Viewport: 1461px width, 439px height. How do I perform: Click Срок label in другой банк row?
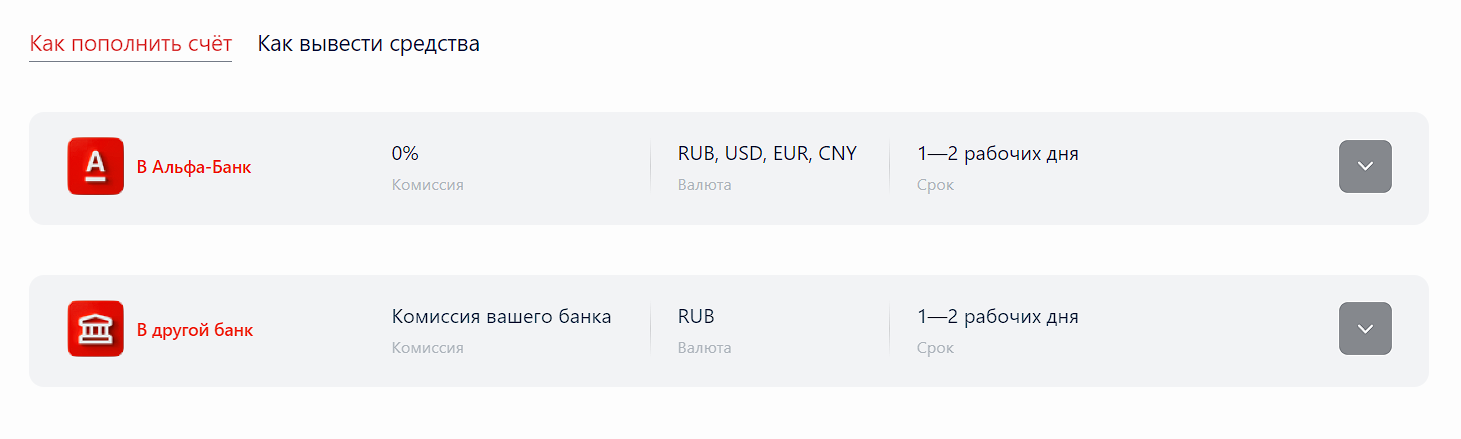click(x=935, y=348)
